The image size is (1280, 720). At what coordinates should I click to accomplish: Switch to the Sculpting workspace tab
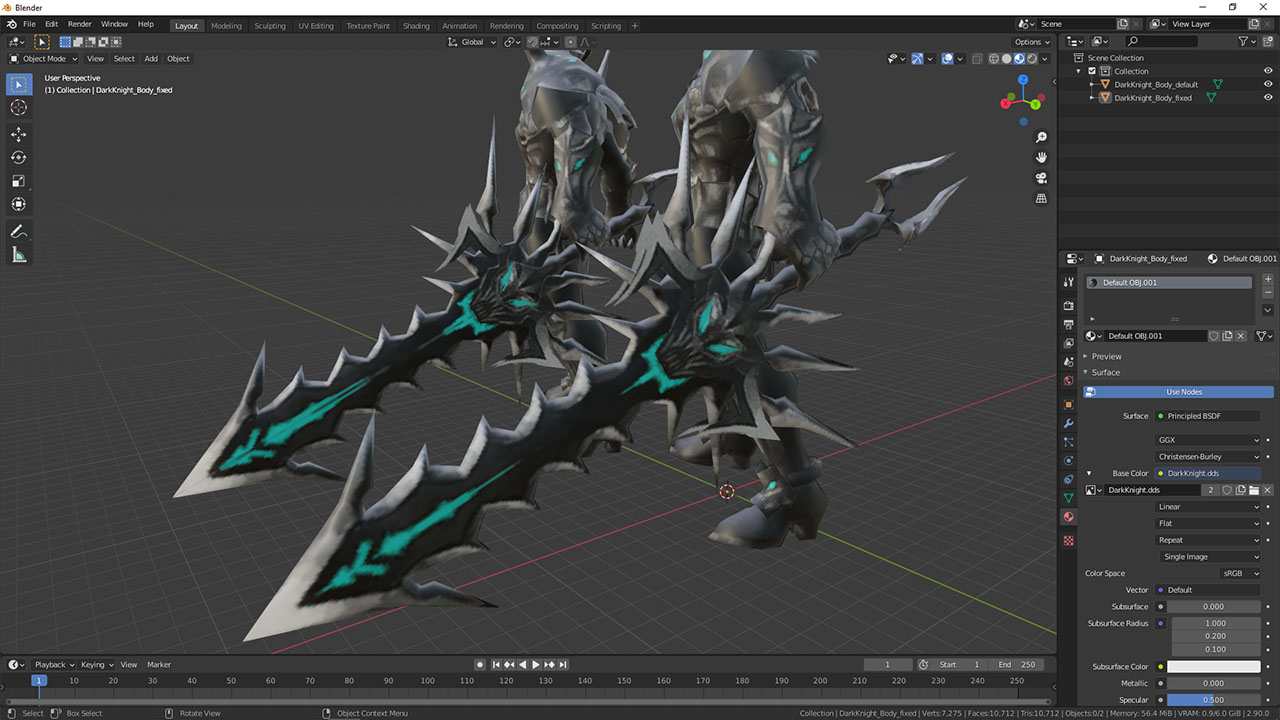click(269, 26)
